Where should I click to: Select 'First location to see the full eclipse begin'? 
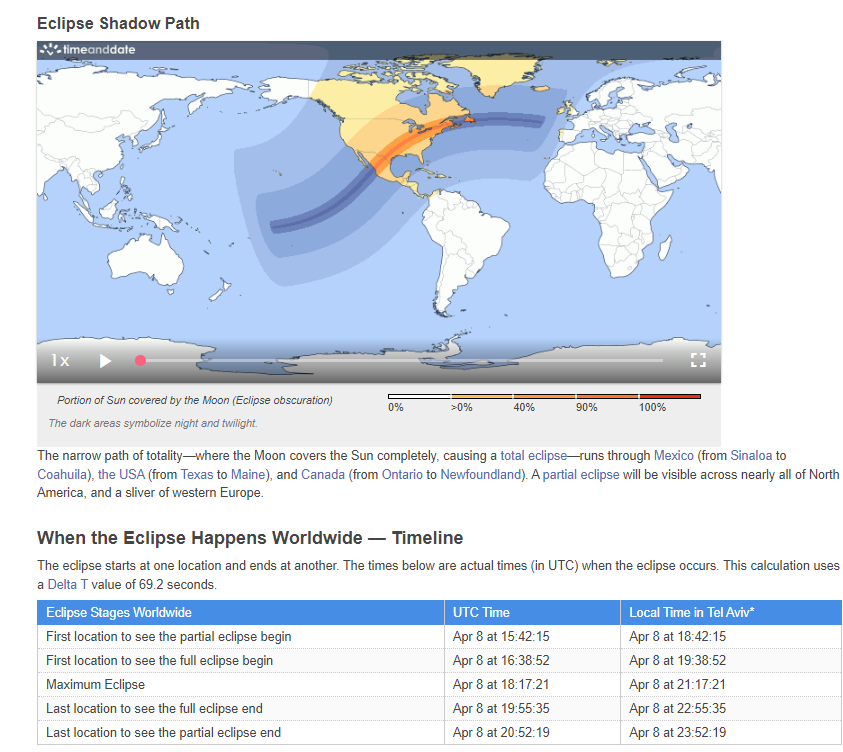tap(159, 661)
